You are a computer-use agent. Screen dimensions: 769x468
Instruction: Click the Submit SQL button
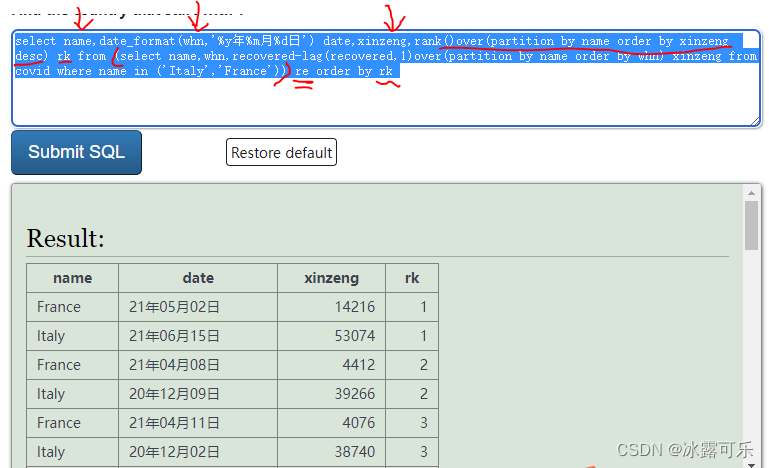point(77,152)
